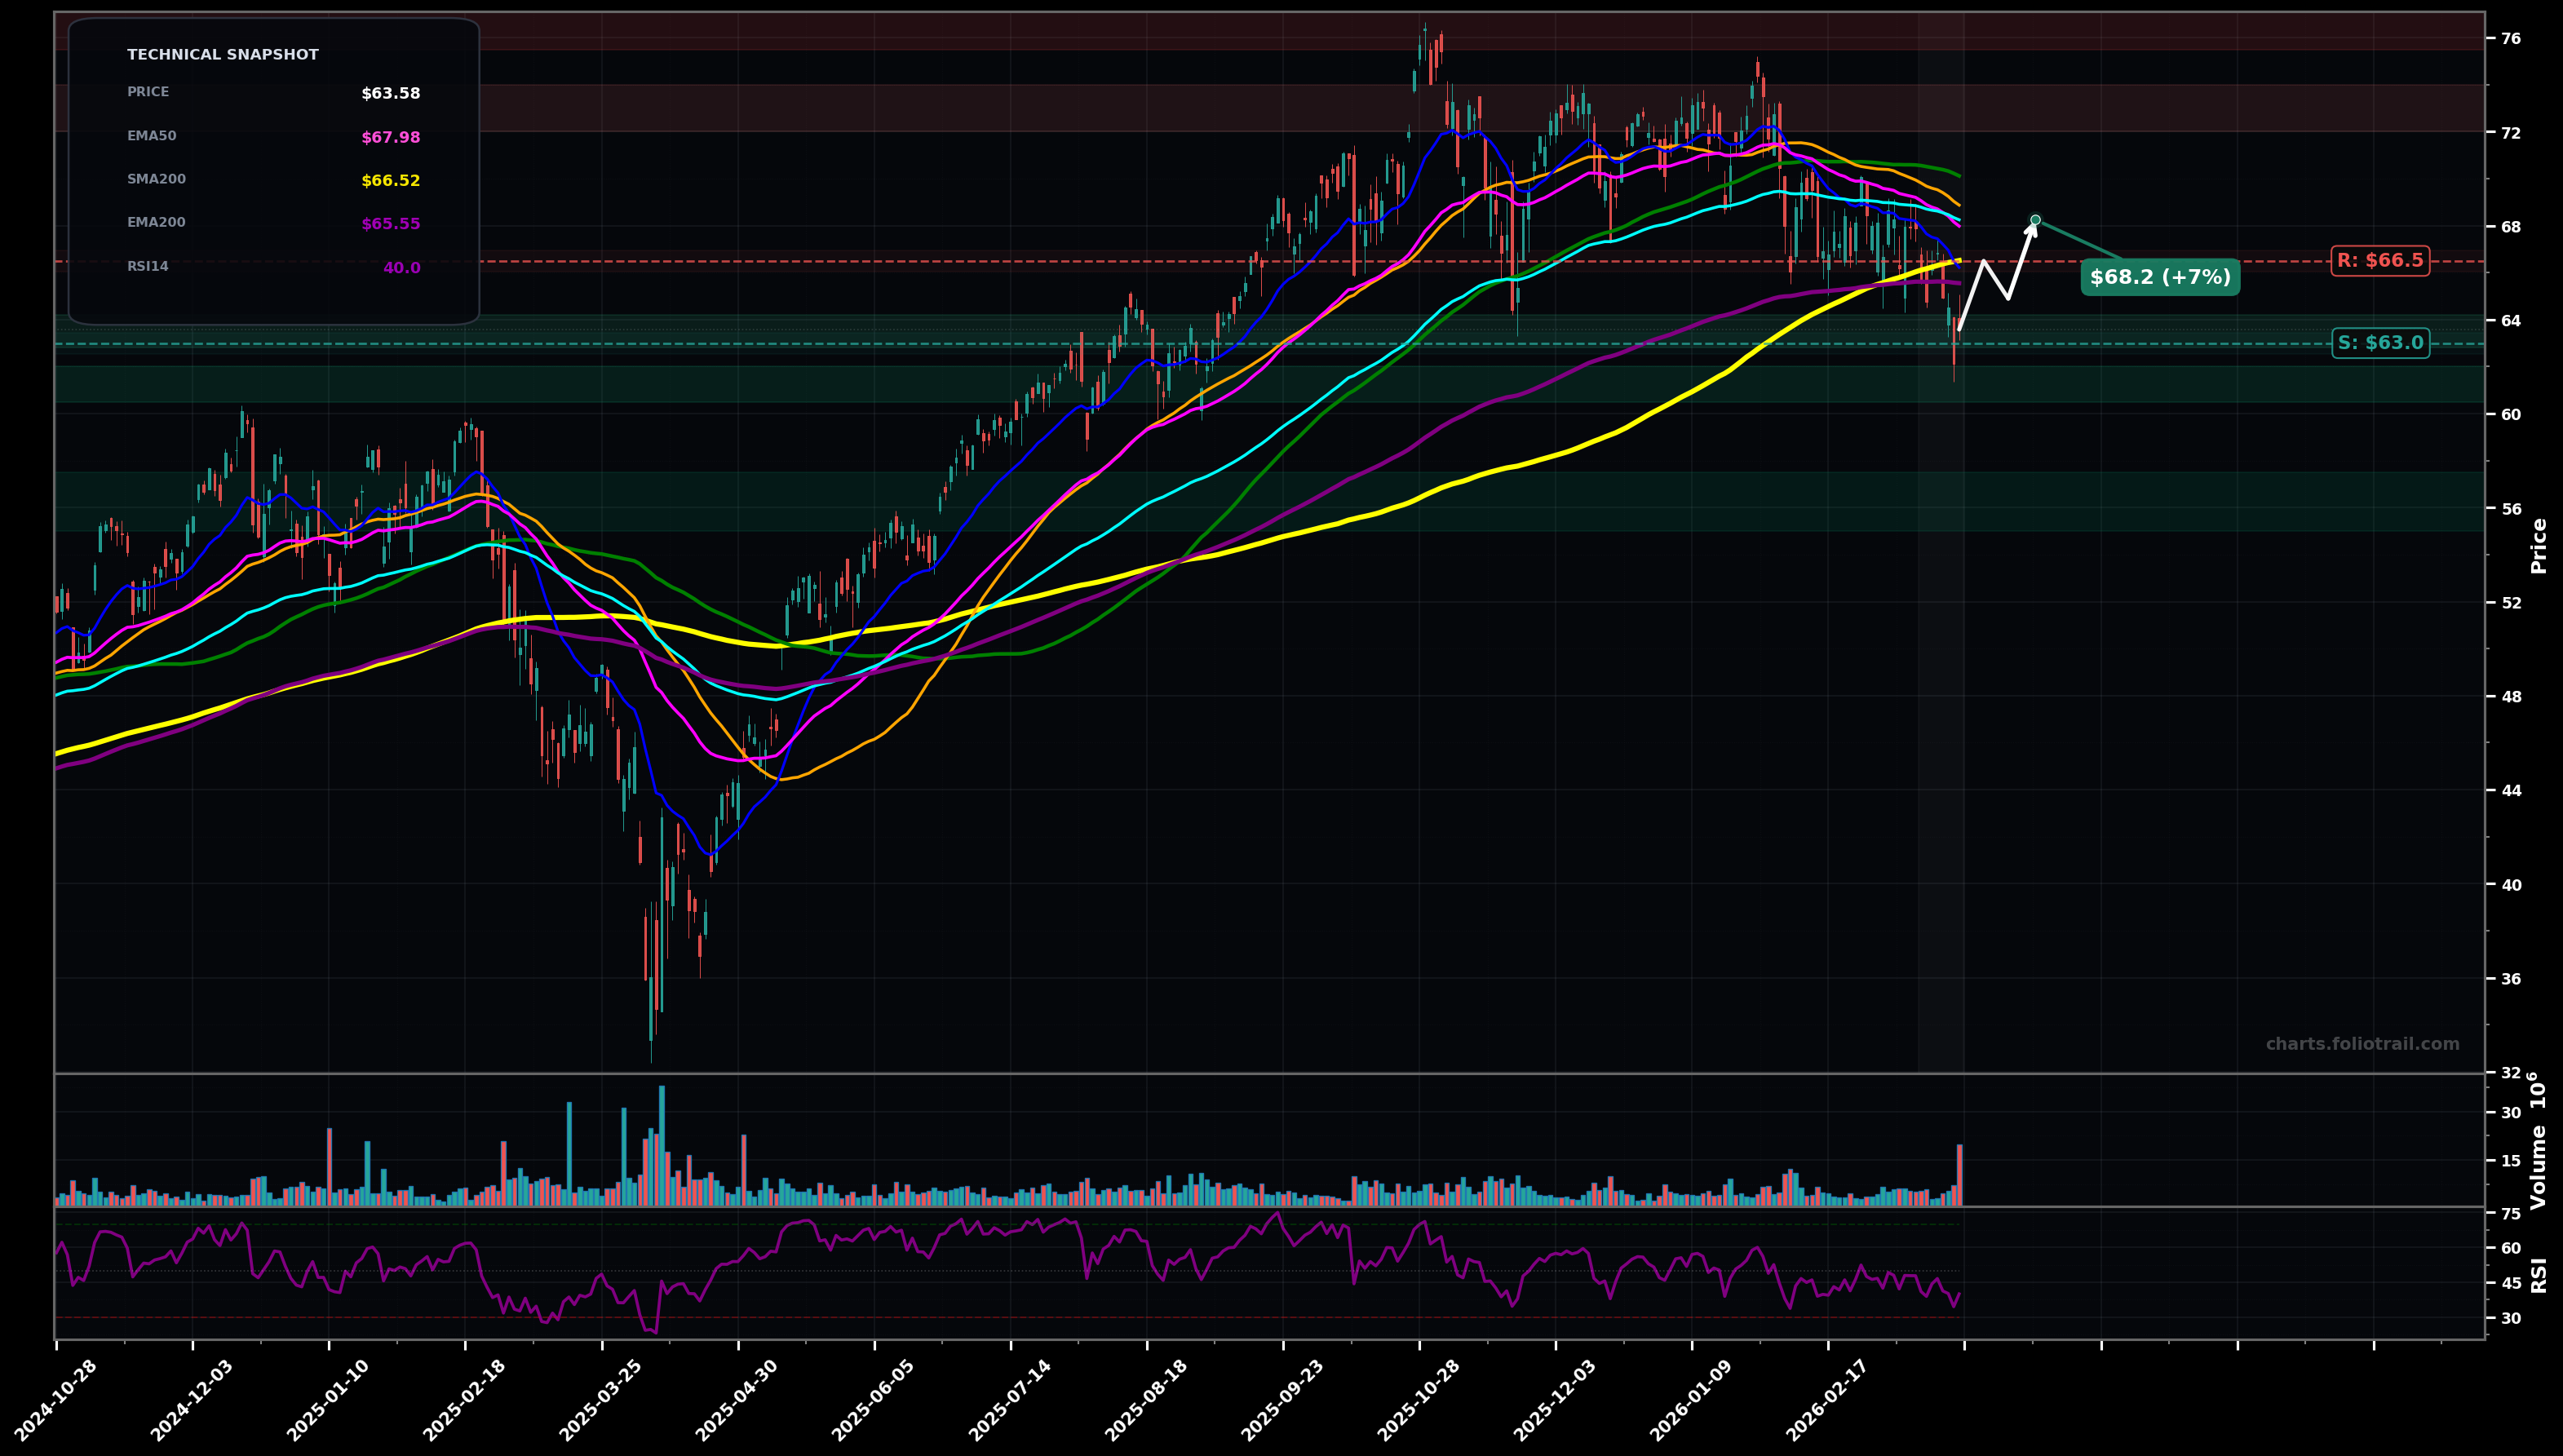Expand the TECHNICAL SNAPSHOT panel header
This screenshot has height=1456, width=2563.
(x=222, y=54)
